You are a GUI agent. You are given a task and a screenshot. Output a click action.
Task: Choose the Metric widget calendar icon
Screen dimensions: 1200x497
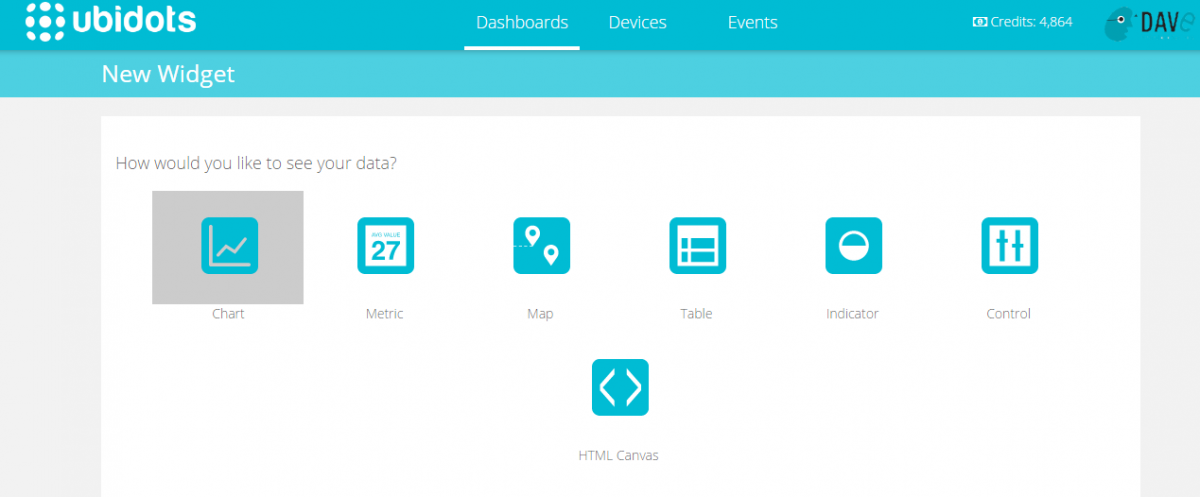385,246
